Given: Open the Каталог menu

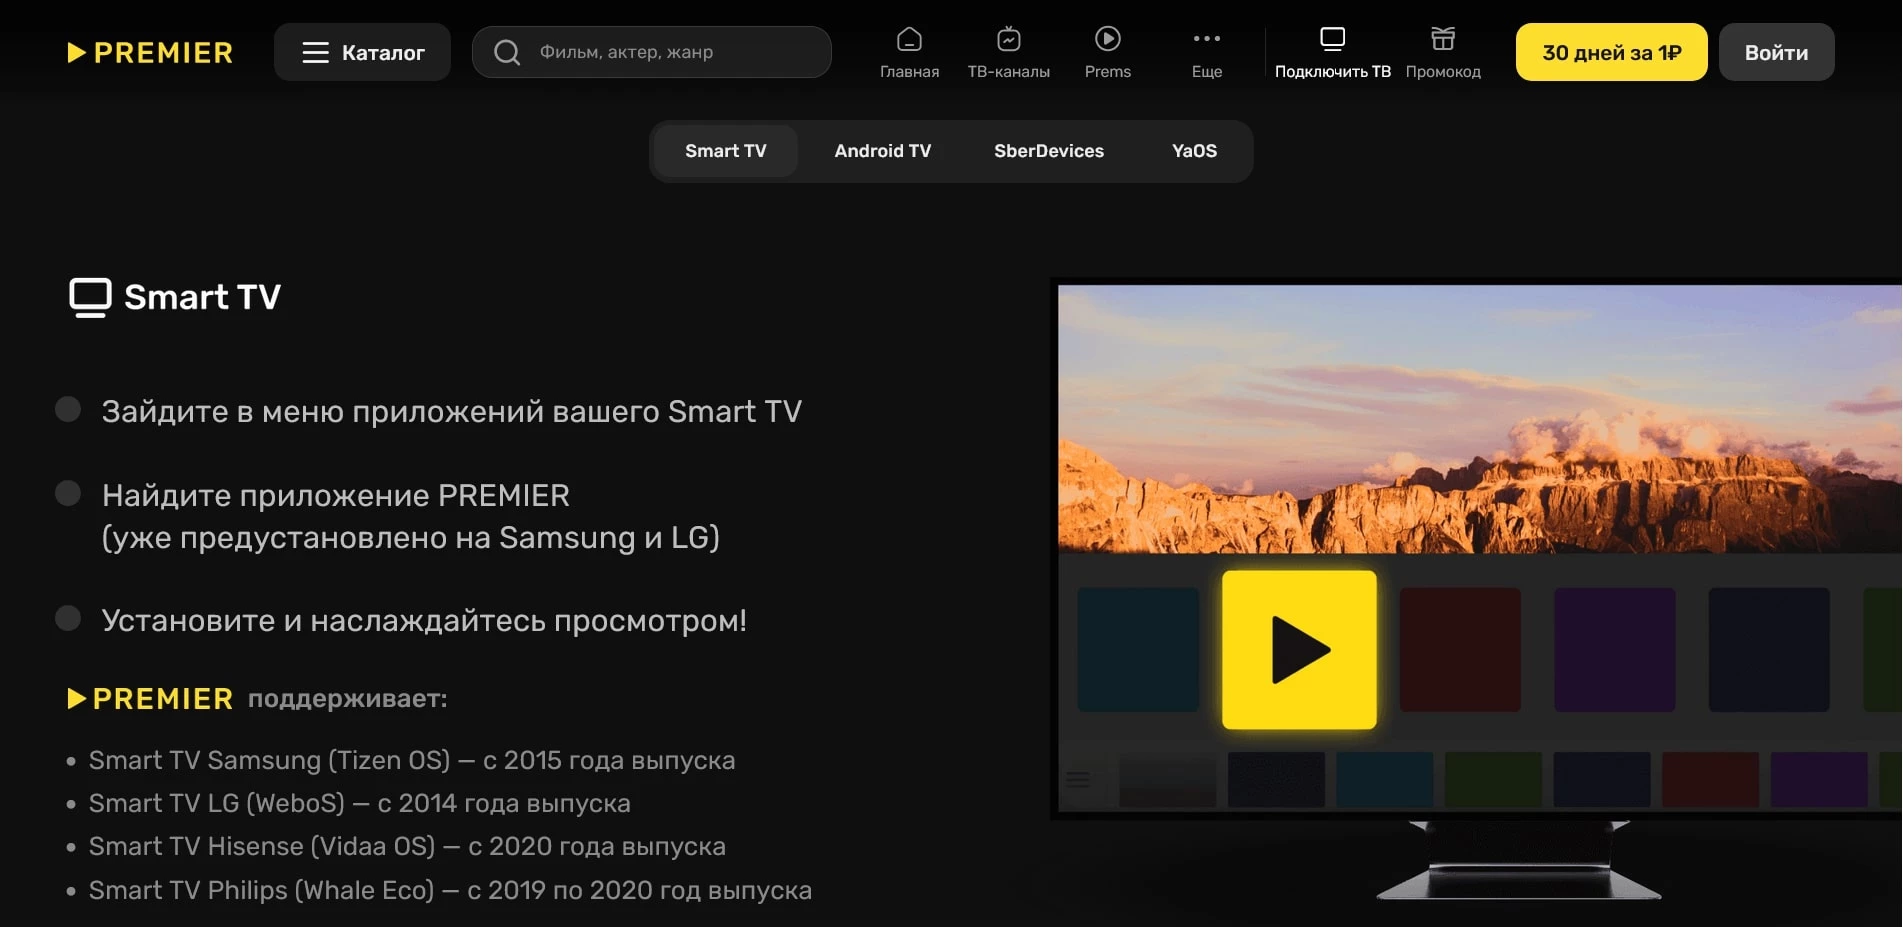Looking at the screenshot, I should 362,52.
